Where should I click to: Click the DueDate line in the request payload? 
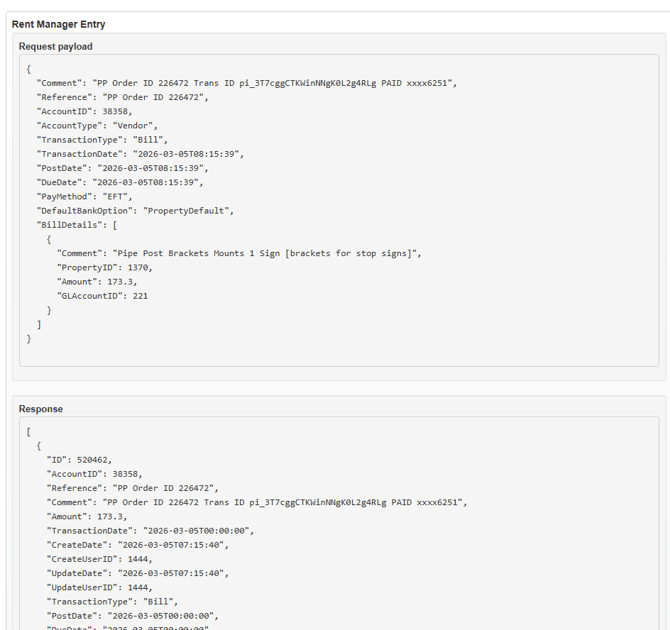pyautogui.click(x=120, y=183)
